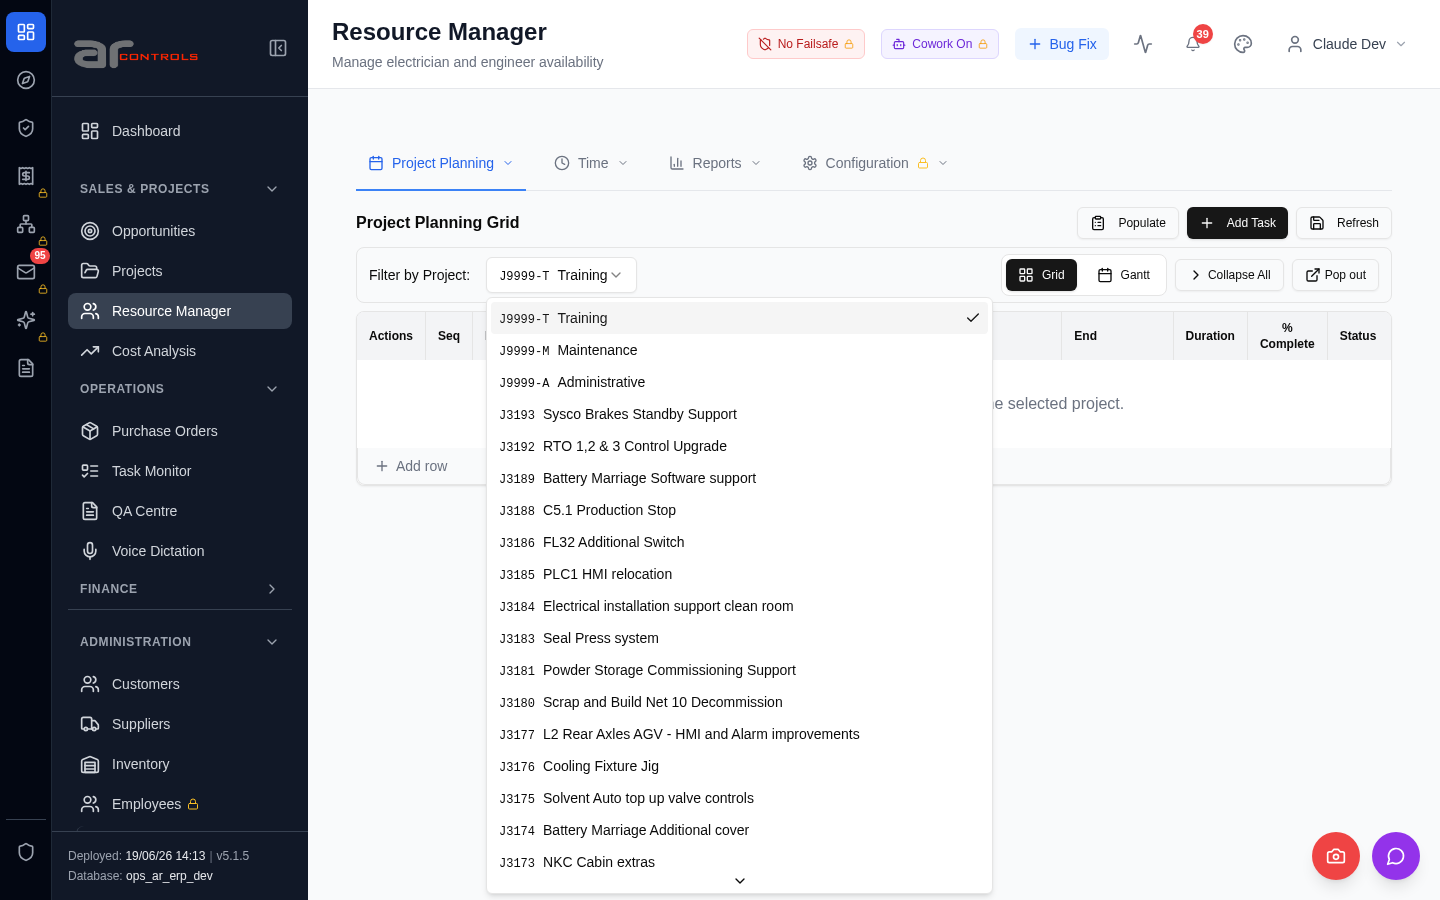This screenshot has width=1440, height=900.
Task: Click Collapse All button
Action: coord(1229,275)
